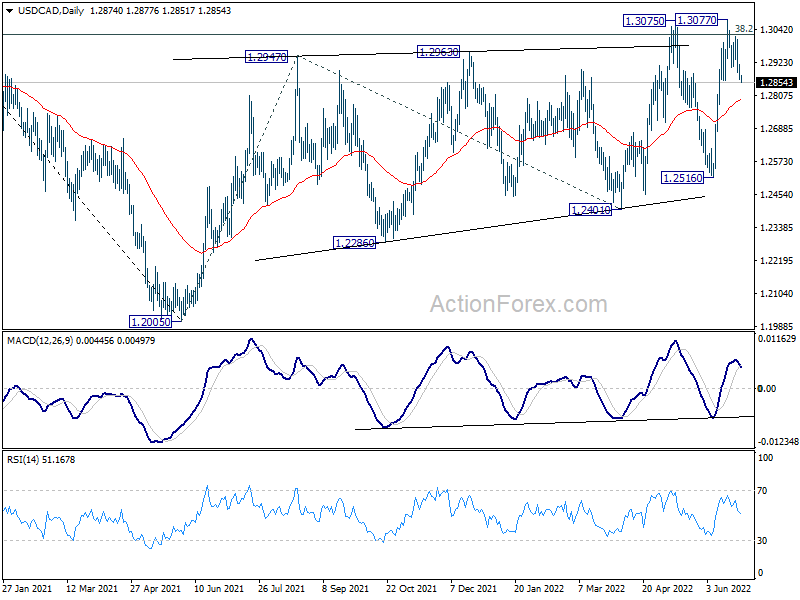Viewport: 800px width, 600px height.
Task: Click the RSI 70 level label
Action: [x=762, y=491]
